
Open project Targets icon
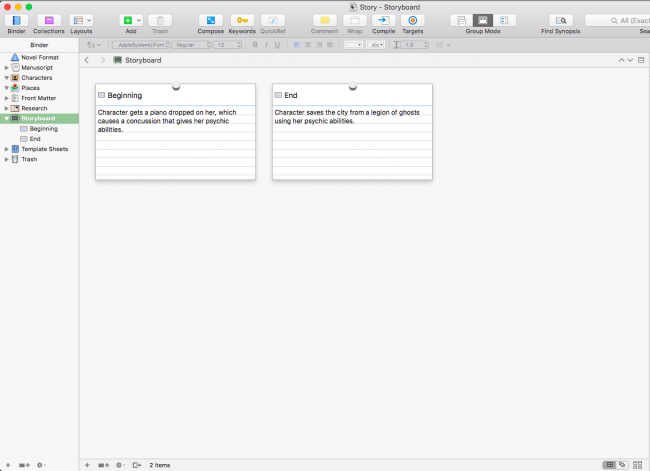pyautogui.click(x=412, y=20)
